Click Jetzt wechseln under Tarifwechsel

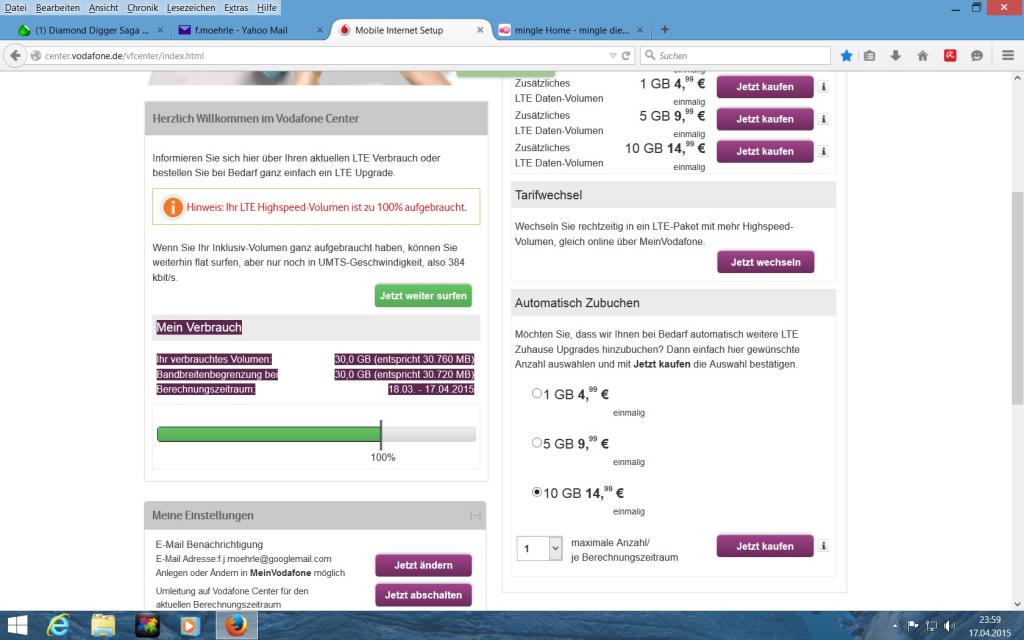(765, 262)
